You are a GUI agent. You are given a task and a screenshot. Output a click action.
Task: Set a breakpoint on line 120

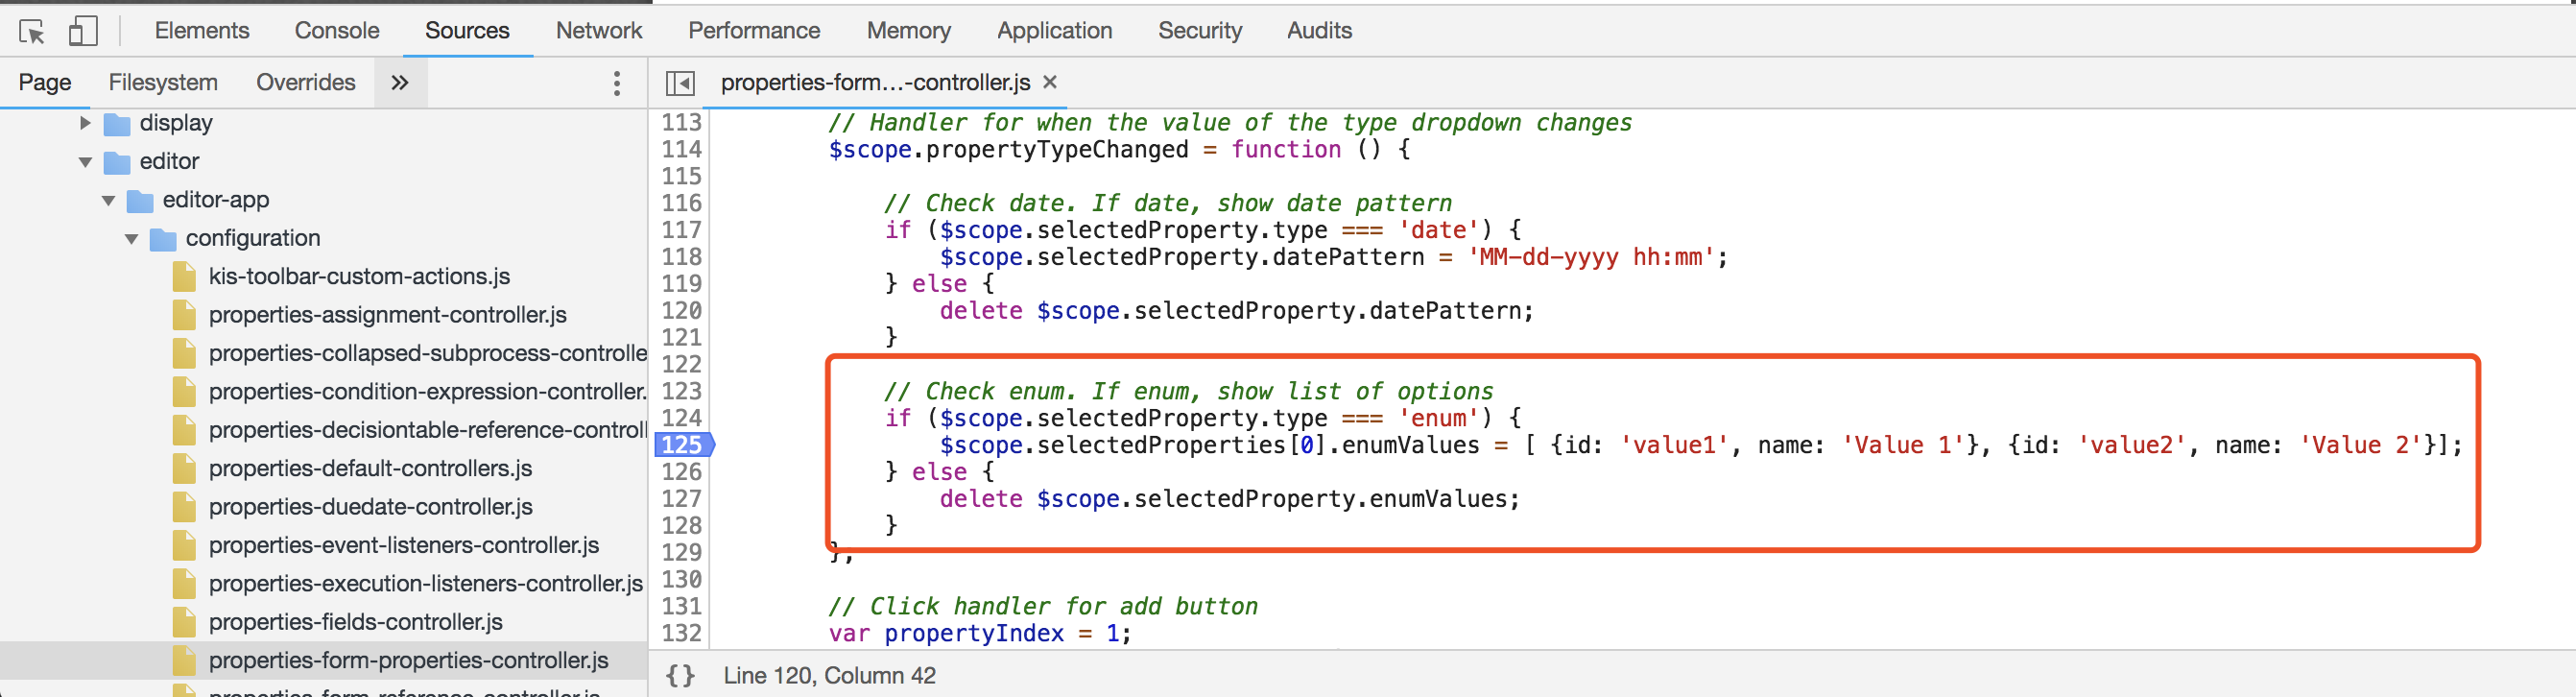coord(682,311)
